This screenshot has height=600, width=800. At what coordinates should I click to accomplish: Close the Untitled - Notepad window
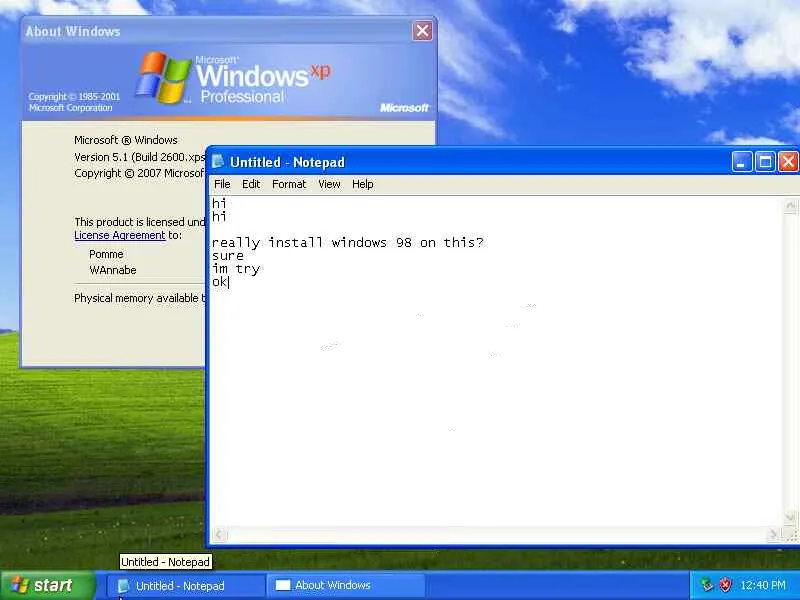click(x=788, y=162)
